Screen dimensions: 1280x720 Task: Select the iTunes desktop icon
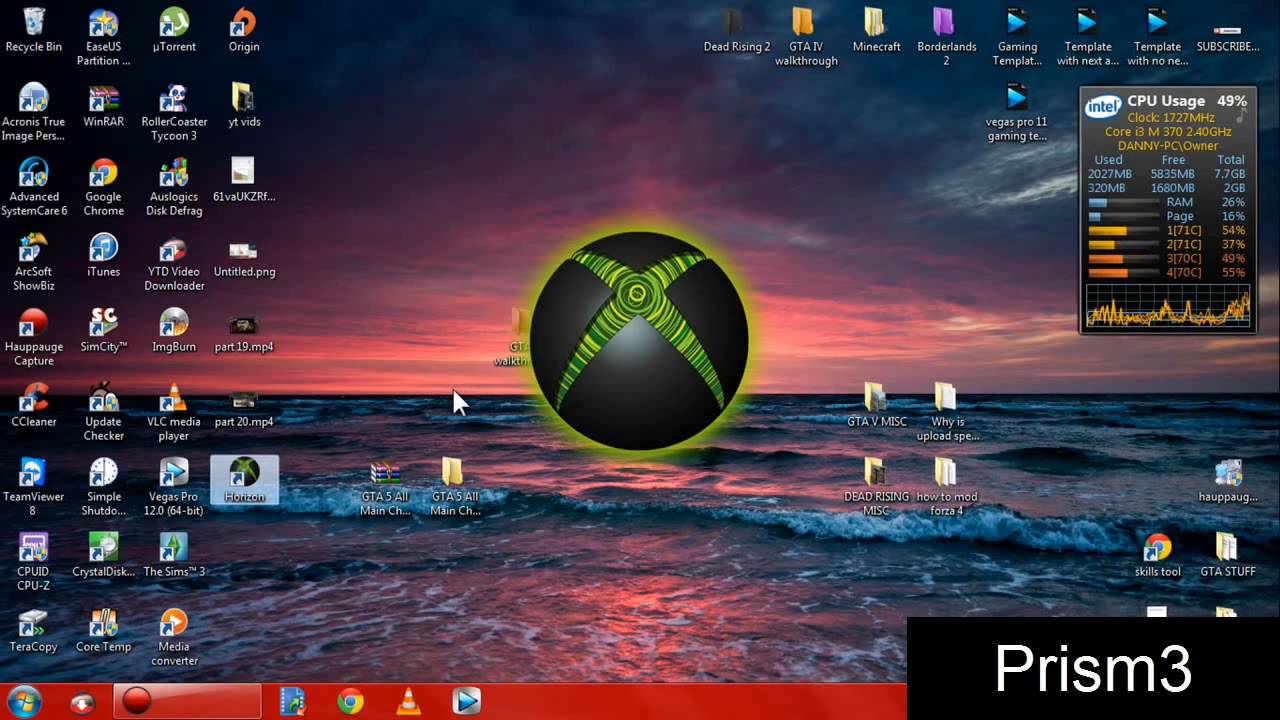click(103, 255)
